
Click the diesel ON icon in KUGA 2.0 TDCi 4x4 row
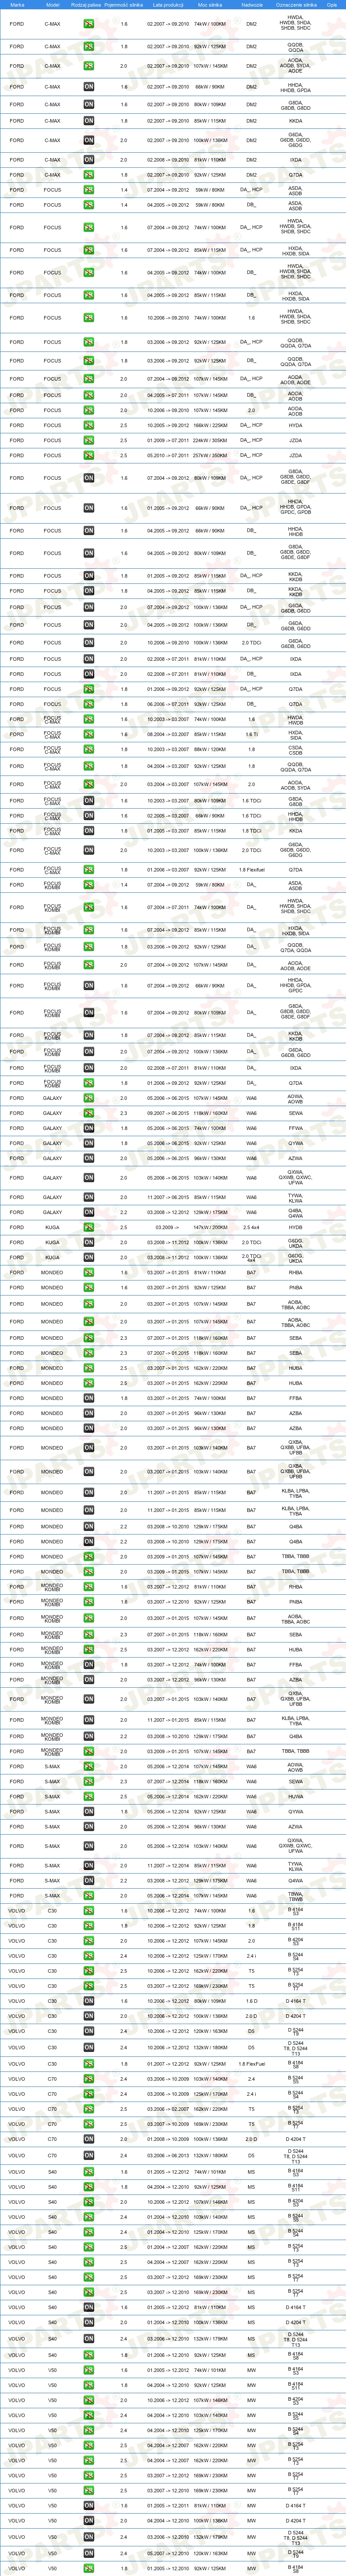(89, 1257)
